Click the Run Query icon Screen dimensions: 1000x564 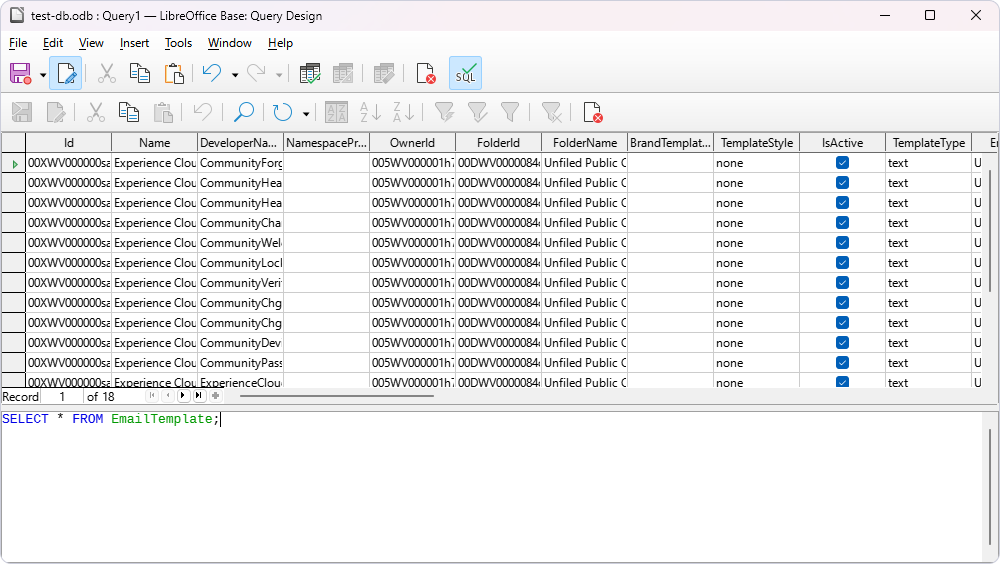[310, 74]
